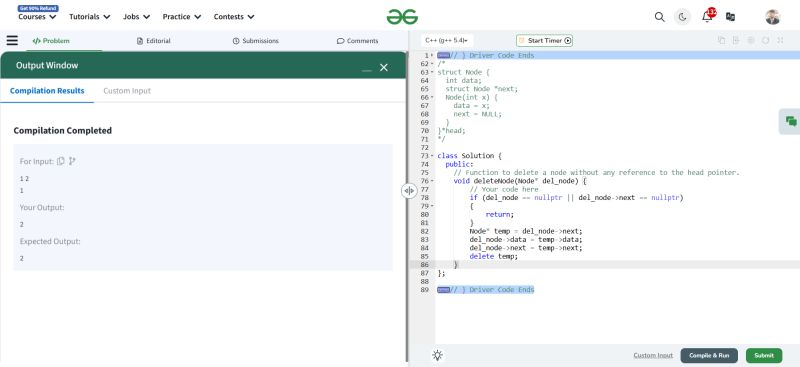Click 'Compilation Completed' heading

click(x=63, y=131)
